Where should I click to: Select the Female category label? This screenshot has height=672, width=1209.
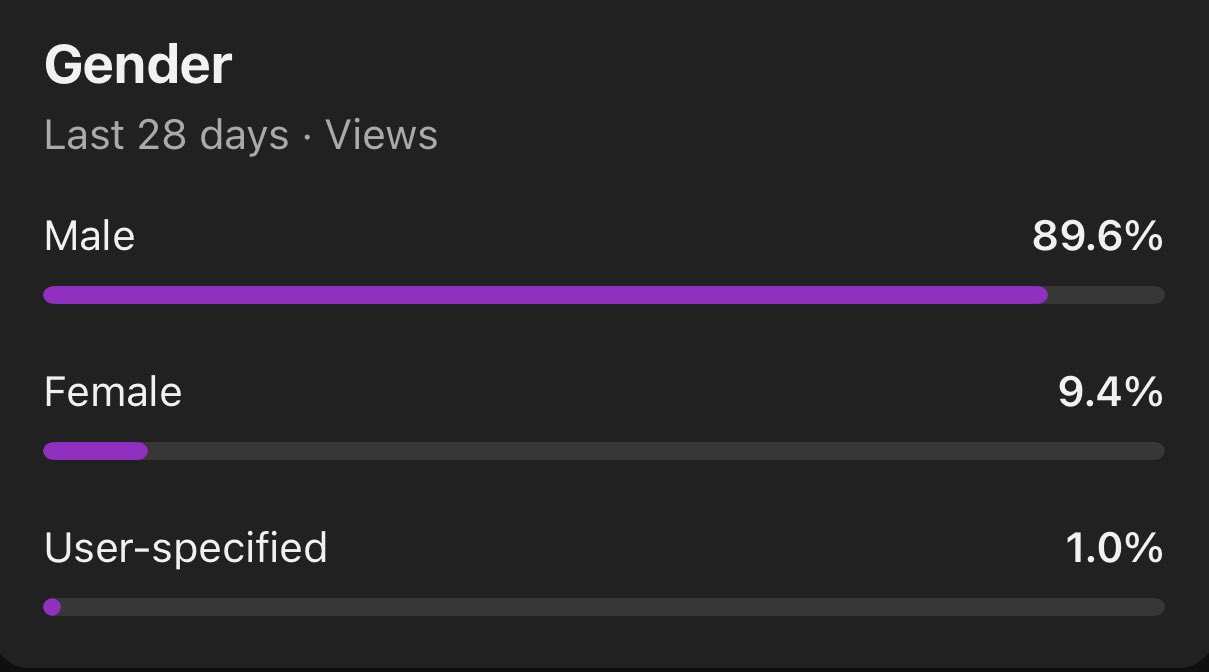[x=113, y=392]
